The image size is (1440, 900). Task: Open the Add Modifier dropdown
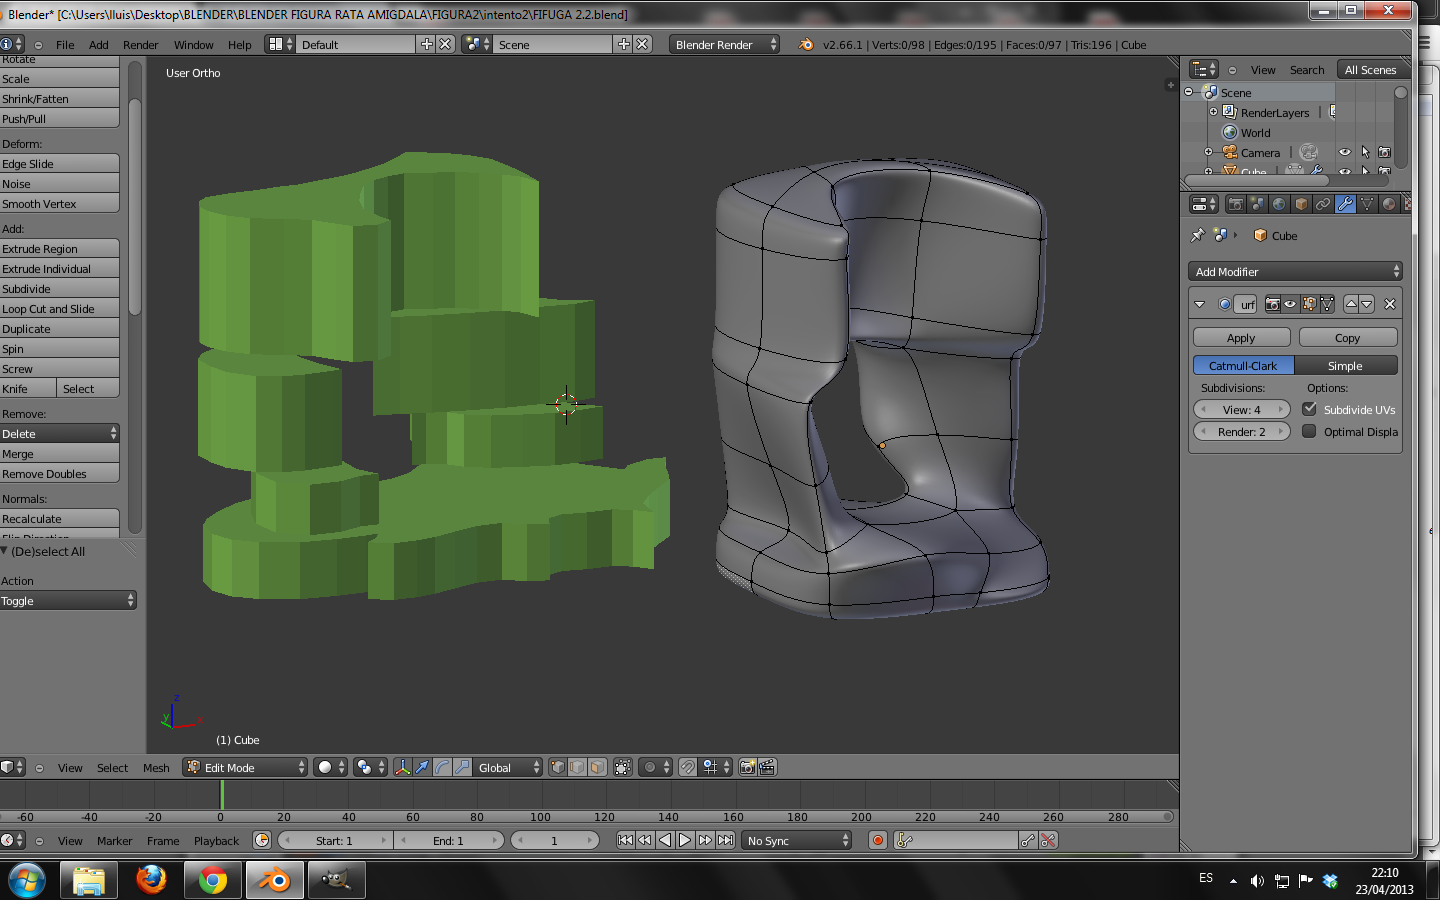(1295, 271)
